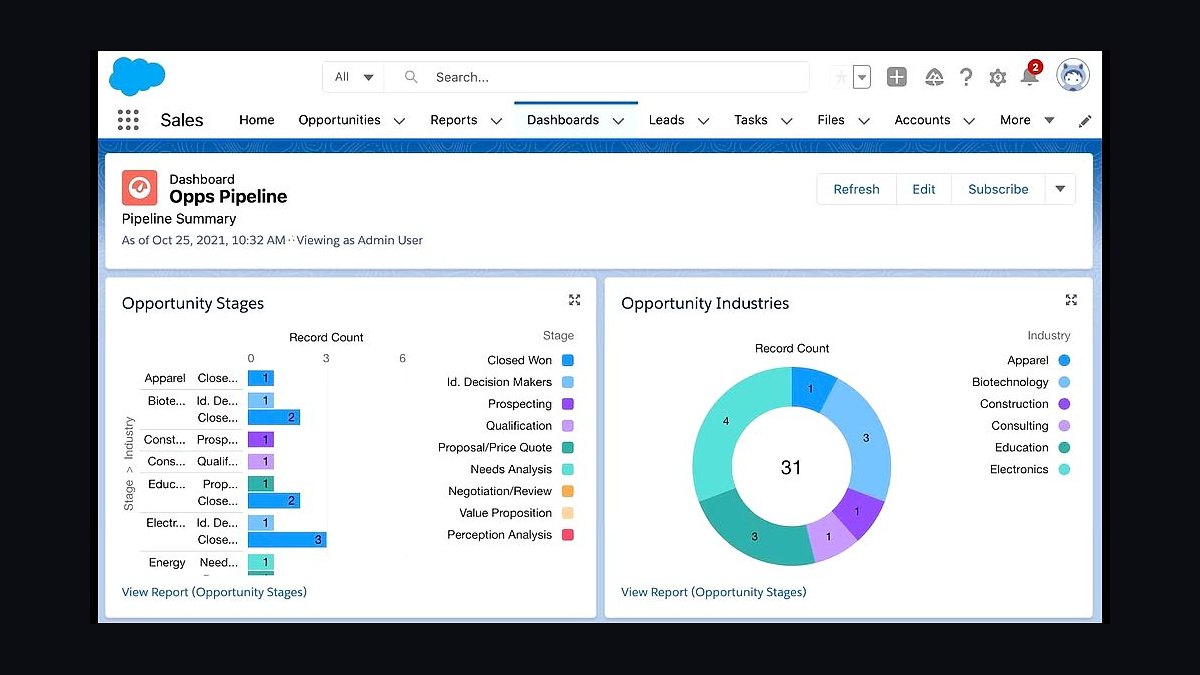Switch to the Accounts tab
The image size is (1200, 675).
[922, 120]
